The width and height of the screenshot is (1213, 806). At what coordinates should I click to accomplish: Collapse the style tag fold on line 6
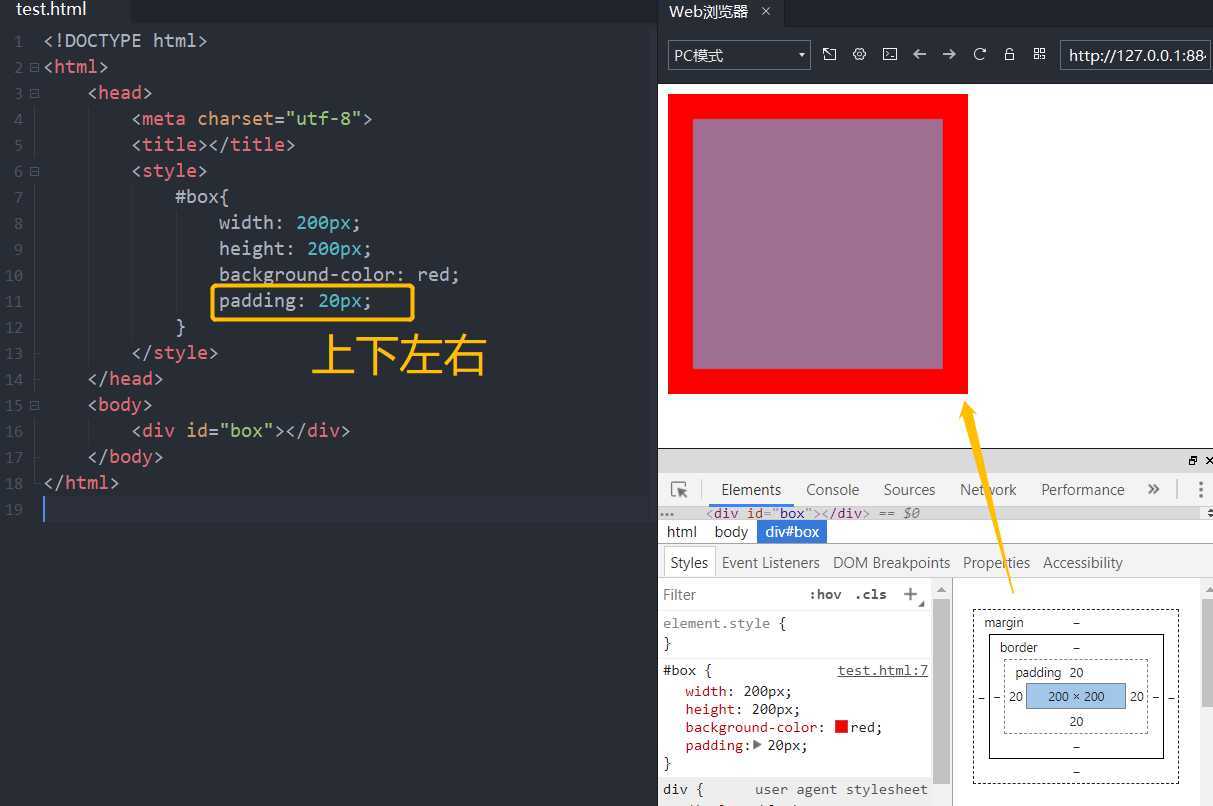(34, 171)
